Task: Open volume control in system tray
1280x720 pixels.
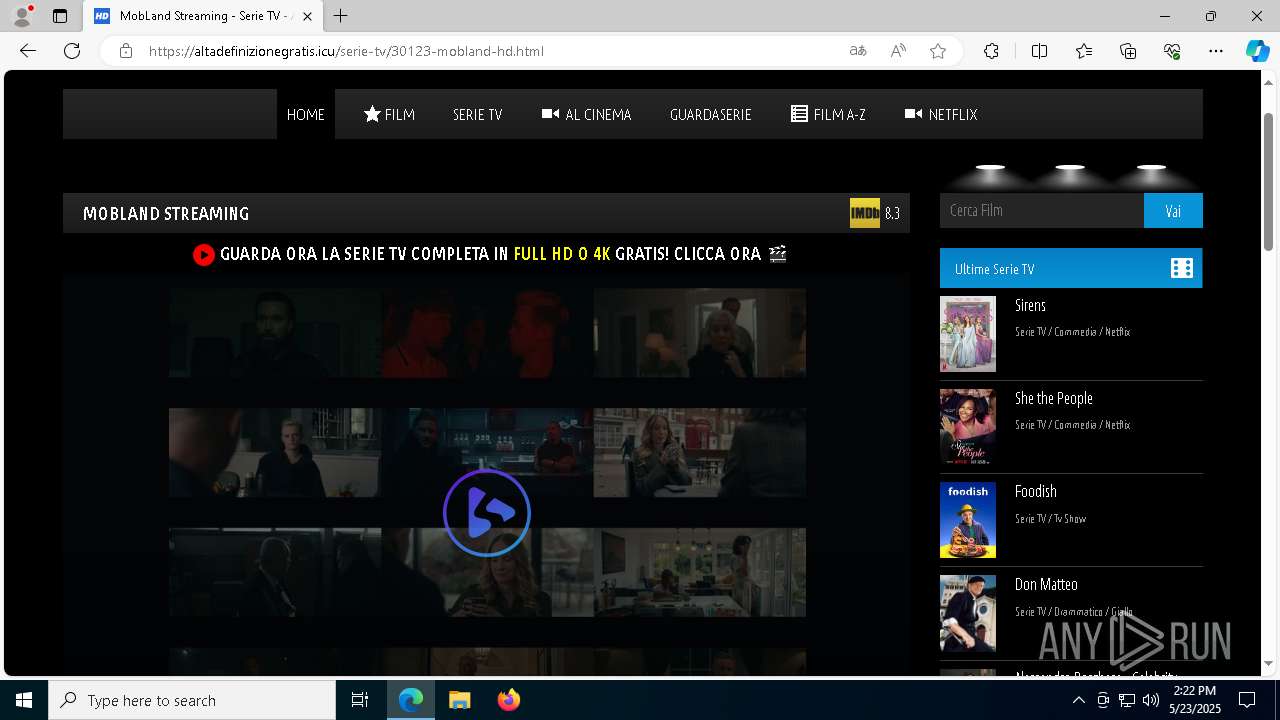Action: pos(1152,700)
